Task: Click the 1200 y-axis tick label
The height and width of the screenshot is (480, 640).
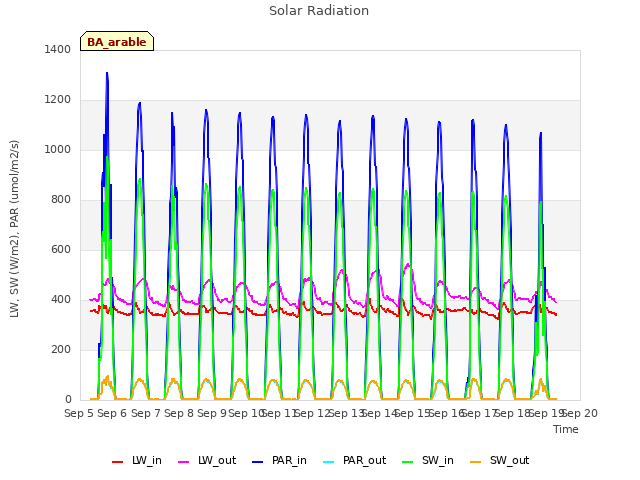Action: pos(58,100)
